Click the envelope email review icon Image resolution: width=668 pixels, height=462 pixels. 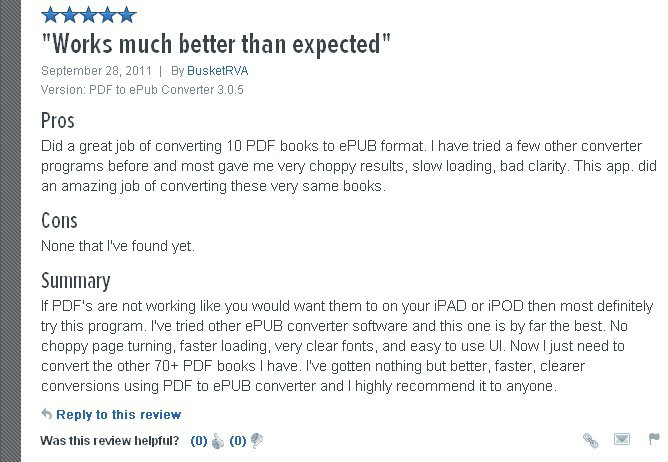tap(622, 439)
